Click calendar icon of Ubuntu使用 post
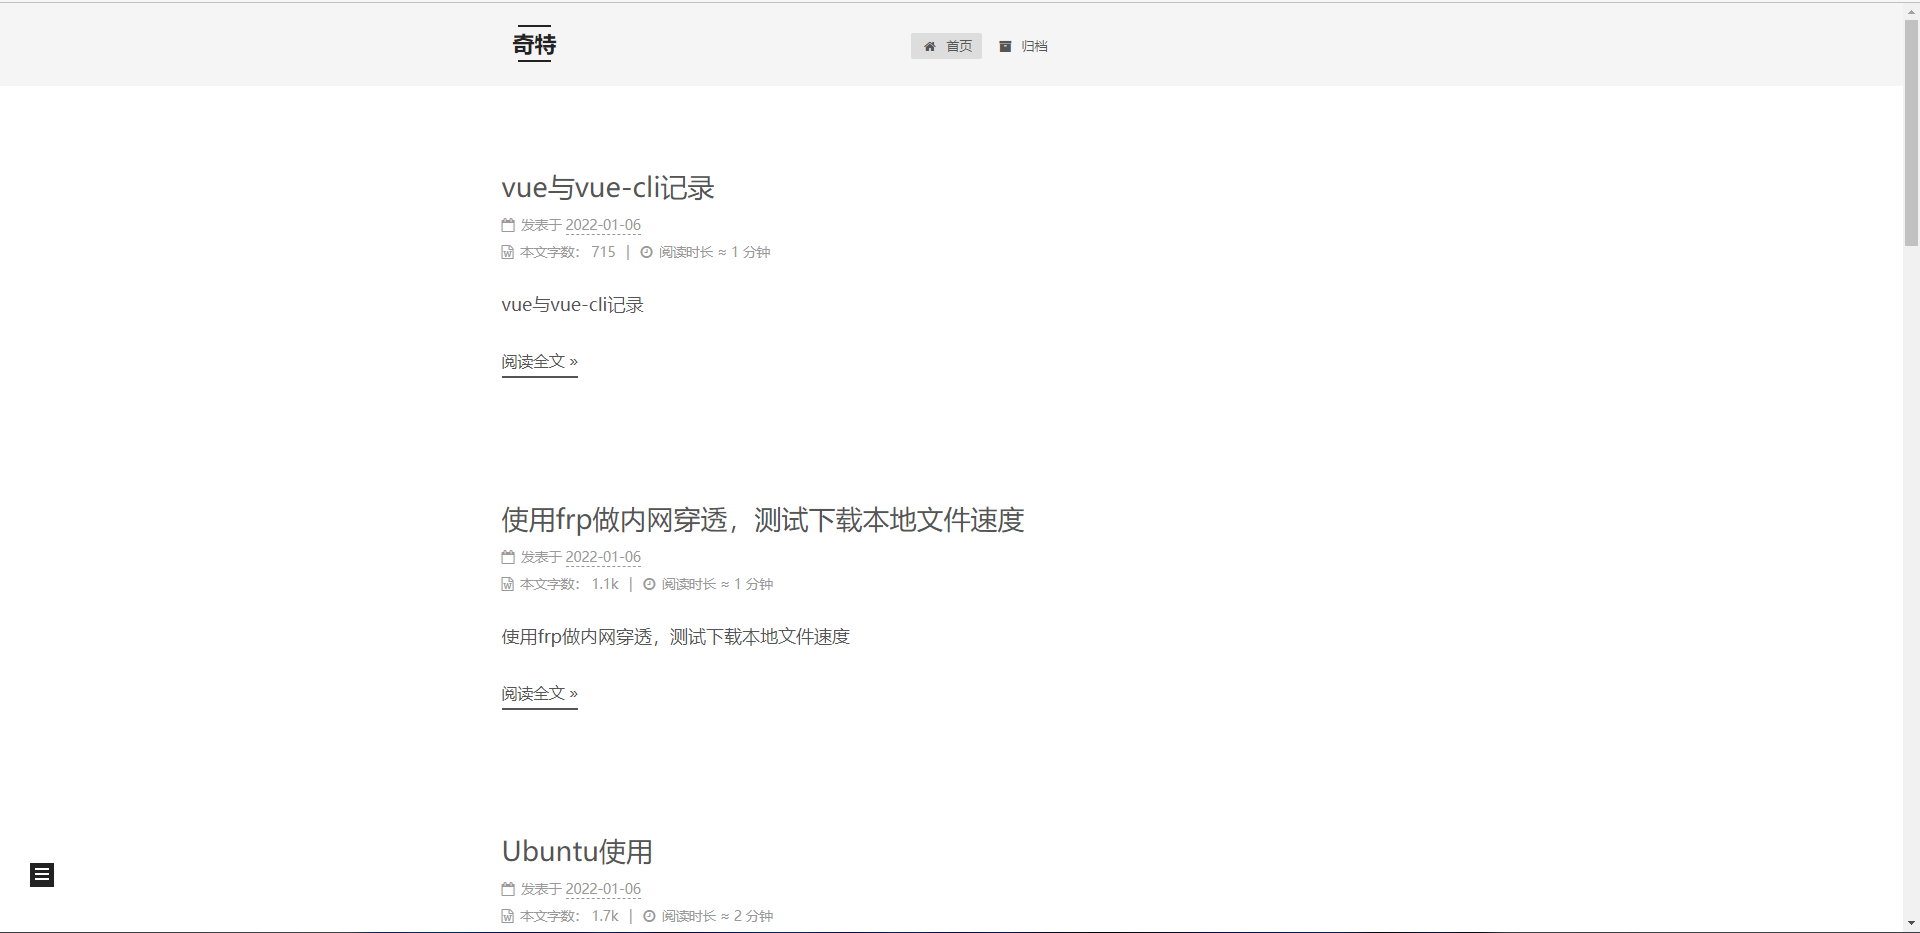This screenshot has height=933, width=1920. pos(508,889)
